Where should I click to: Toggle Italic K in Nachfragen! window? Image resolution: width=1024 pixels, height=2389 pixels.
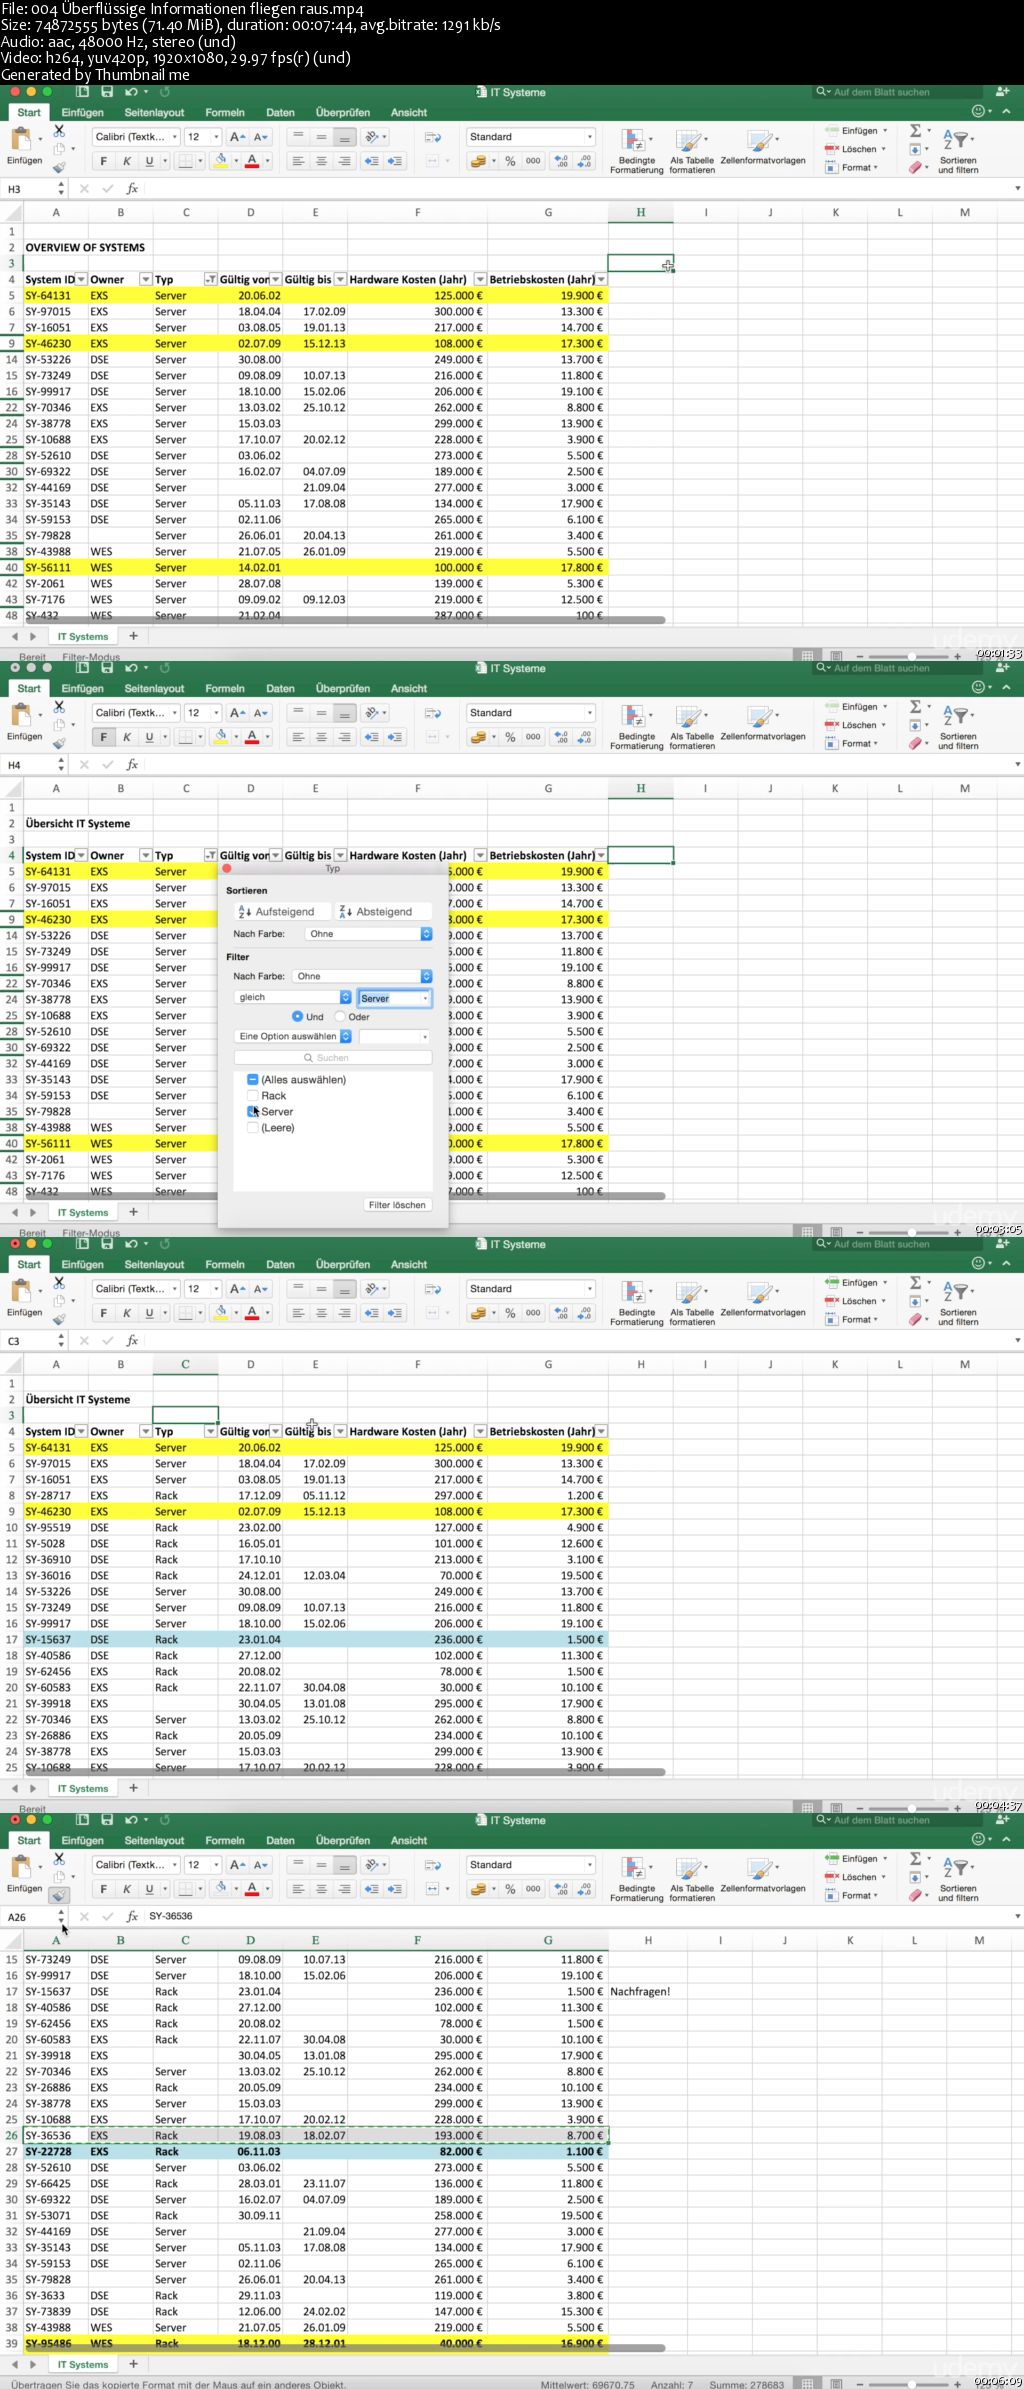click(x=127, y=1889)
